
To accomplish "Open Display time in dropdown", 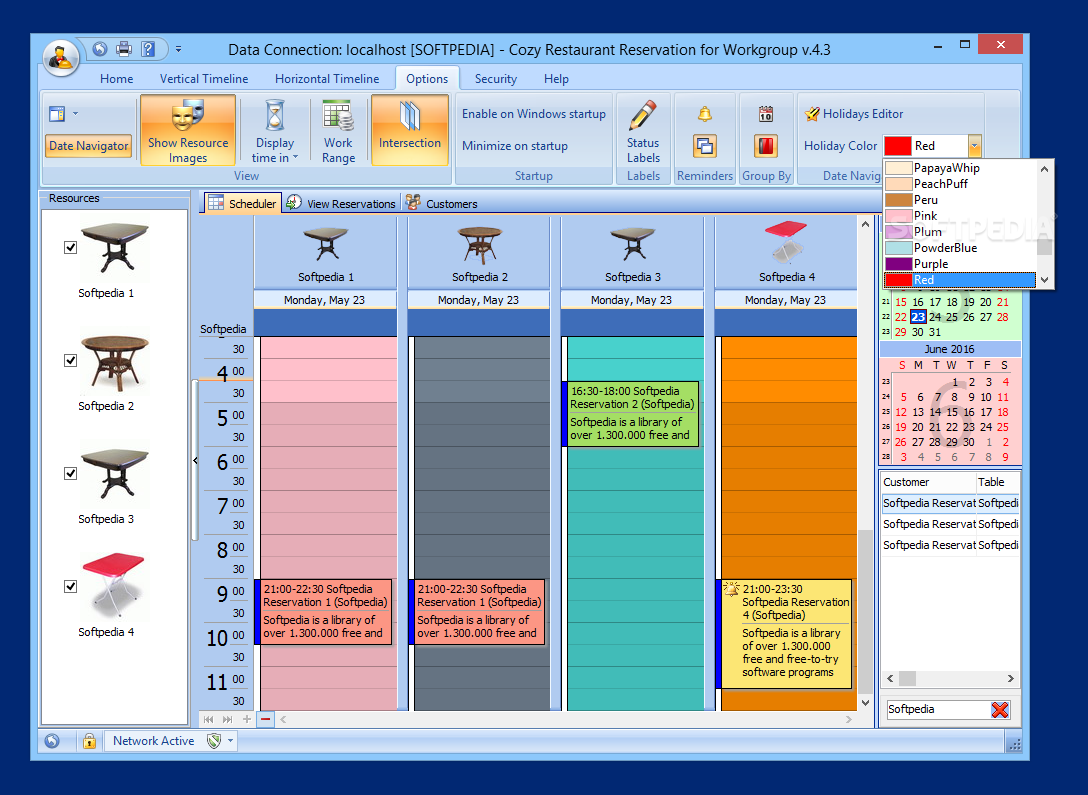I will pos(275,130).
